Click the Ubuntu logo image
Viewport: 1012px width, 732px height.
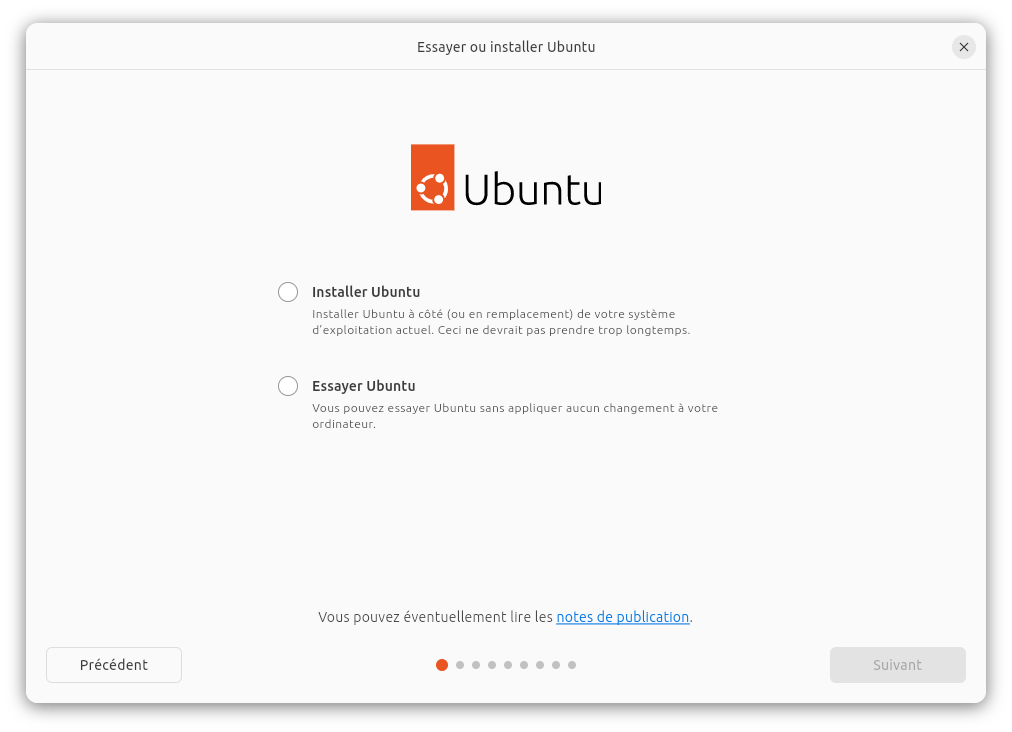coord(506,178)
